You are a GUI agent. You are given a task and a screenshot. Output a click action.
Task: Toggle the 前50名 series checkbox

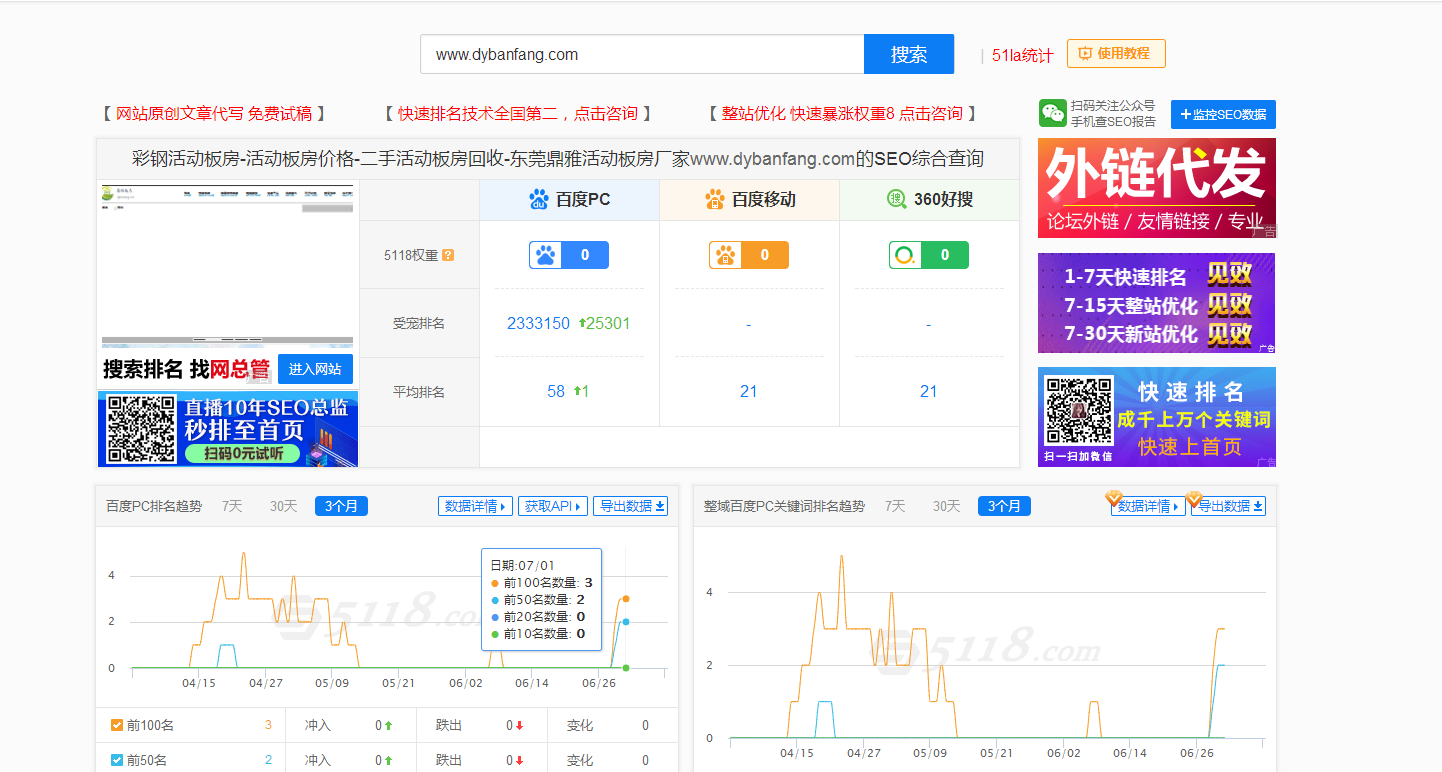pos(116,760)
